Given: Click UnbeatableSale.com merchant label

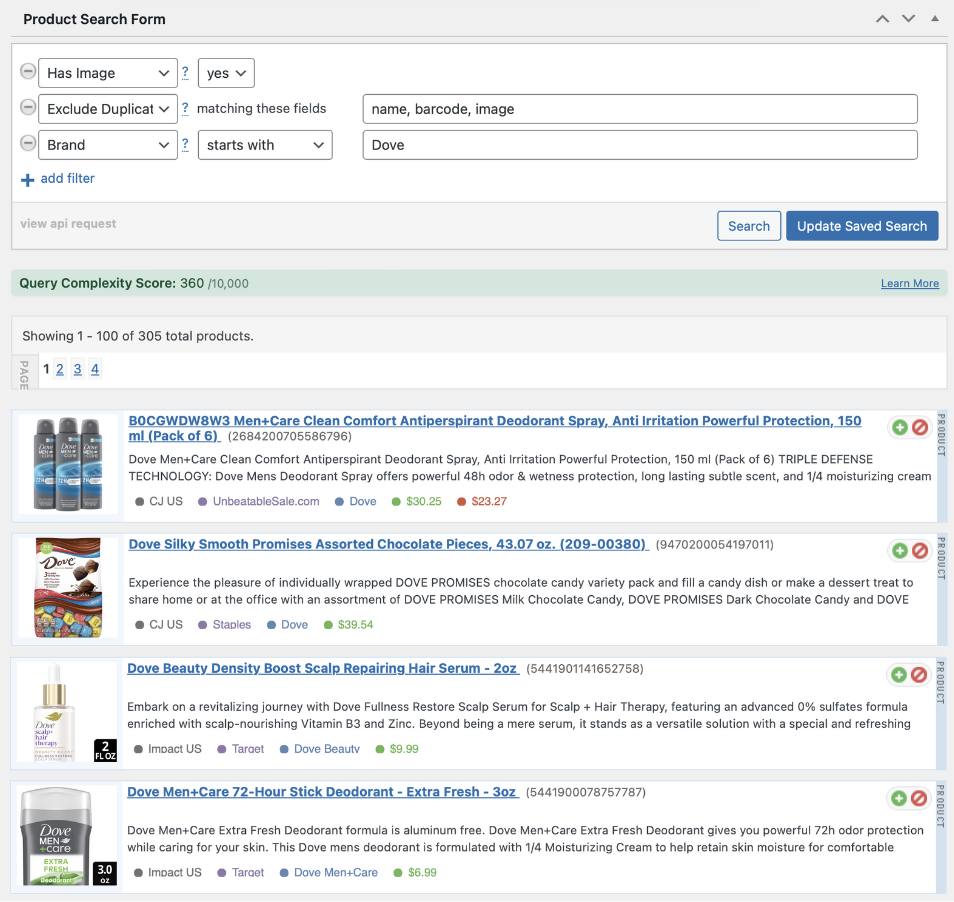Looking at the screenshot, I should point(266,501).
